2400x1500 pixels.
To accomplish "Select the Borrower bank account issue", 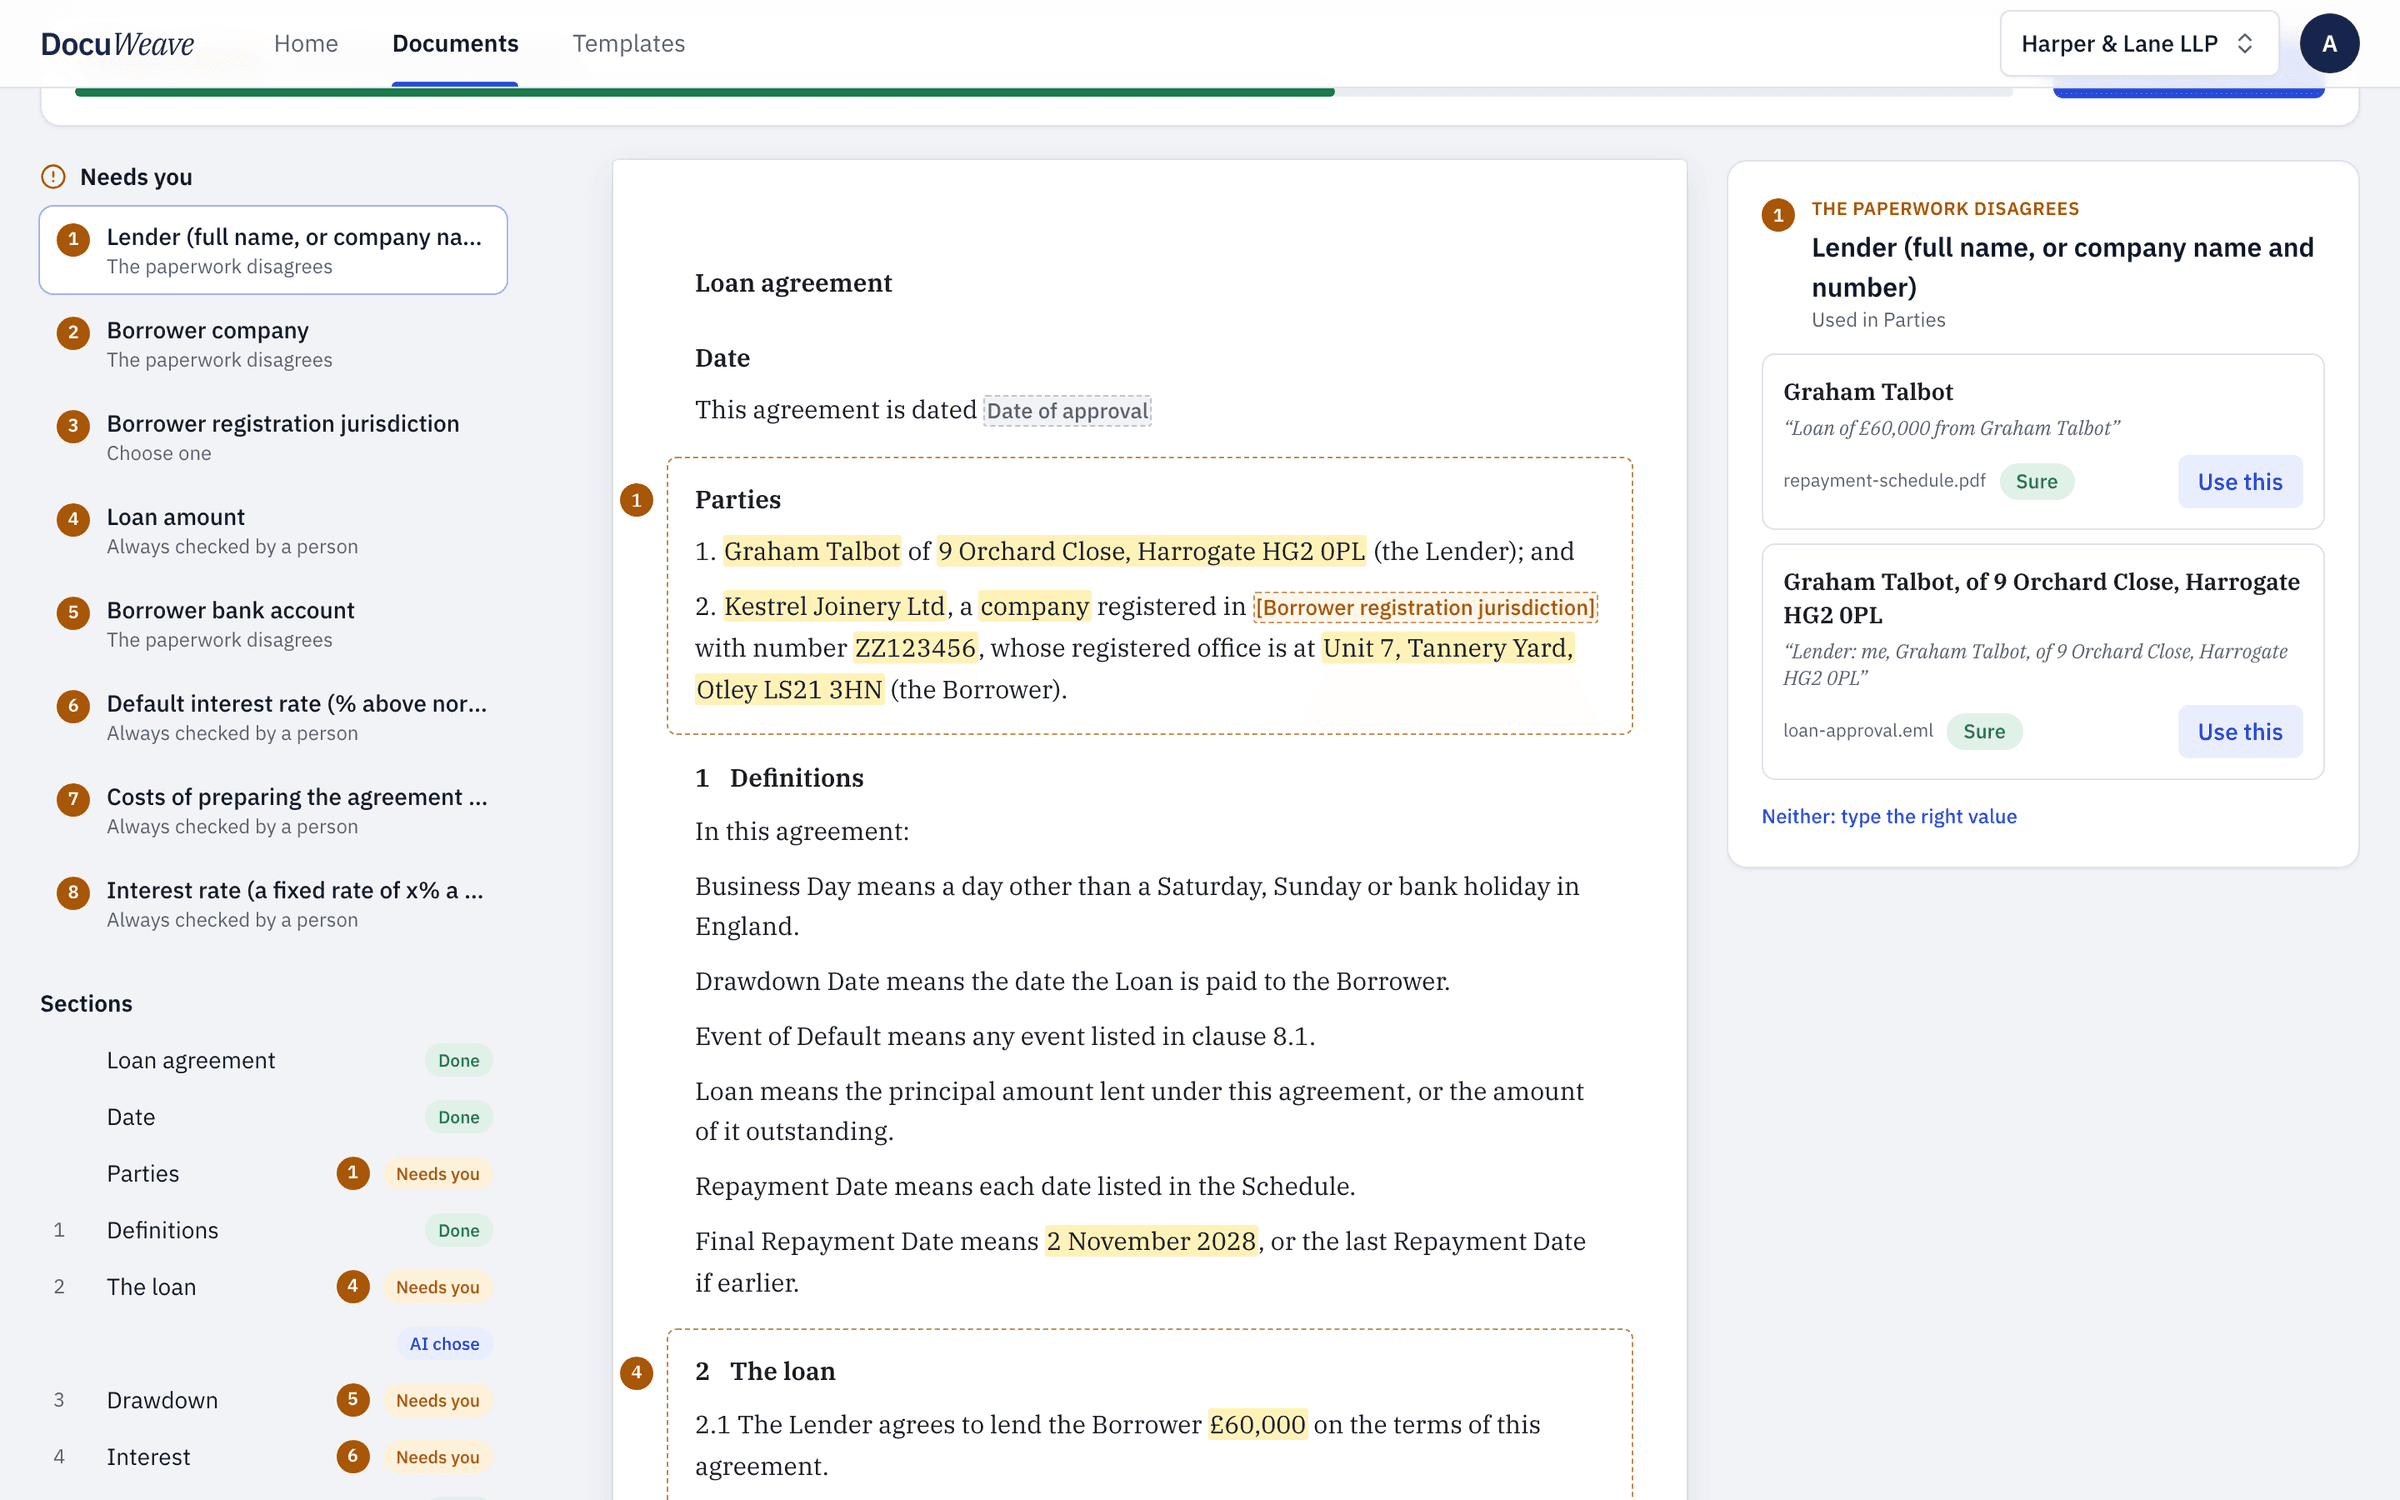I will tap(273, 623).
